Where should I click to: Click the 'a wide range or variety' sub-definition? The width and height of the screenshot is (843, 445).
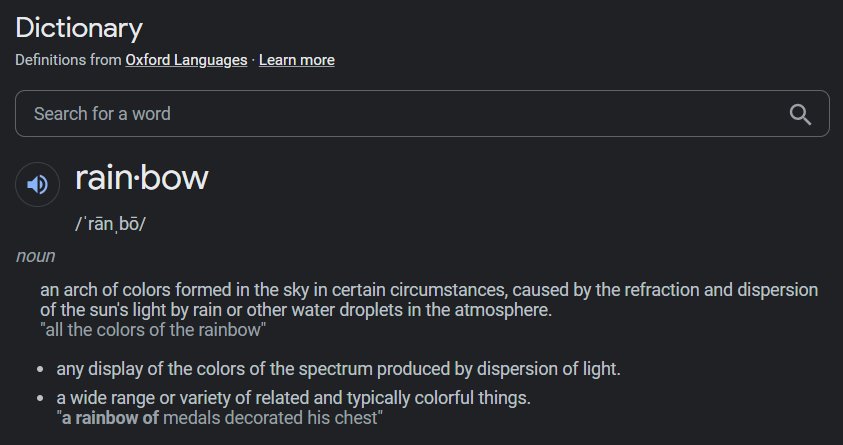pos(294,398)
